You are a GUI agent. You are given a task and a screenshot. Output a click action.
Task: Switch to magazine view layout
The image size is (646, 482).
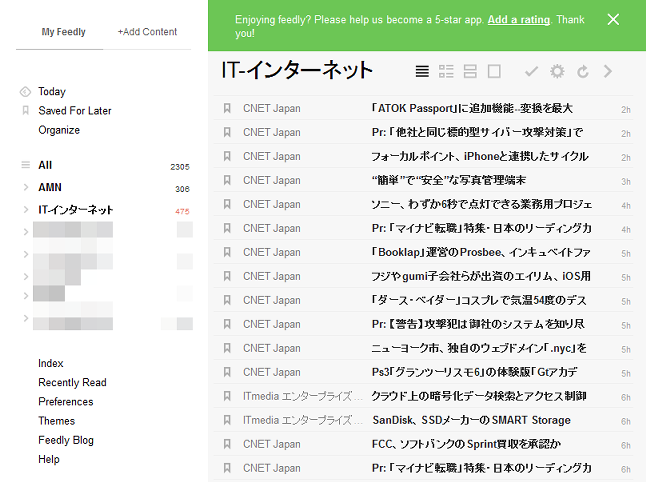(446, 72)
